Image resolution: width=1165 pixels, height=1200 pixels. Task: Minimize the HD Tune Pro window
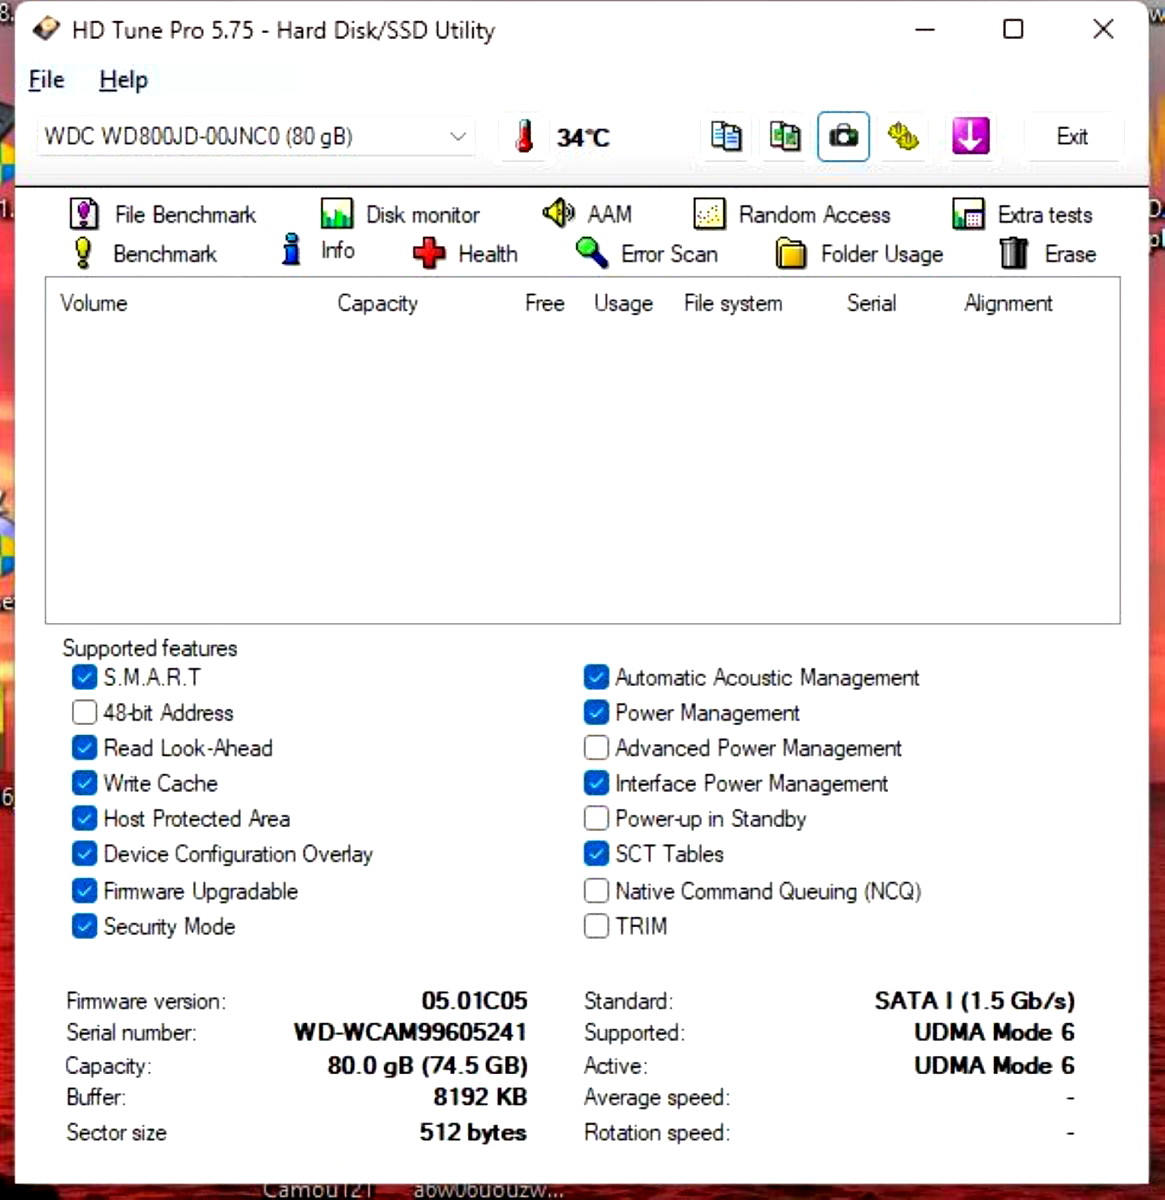925,29
